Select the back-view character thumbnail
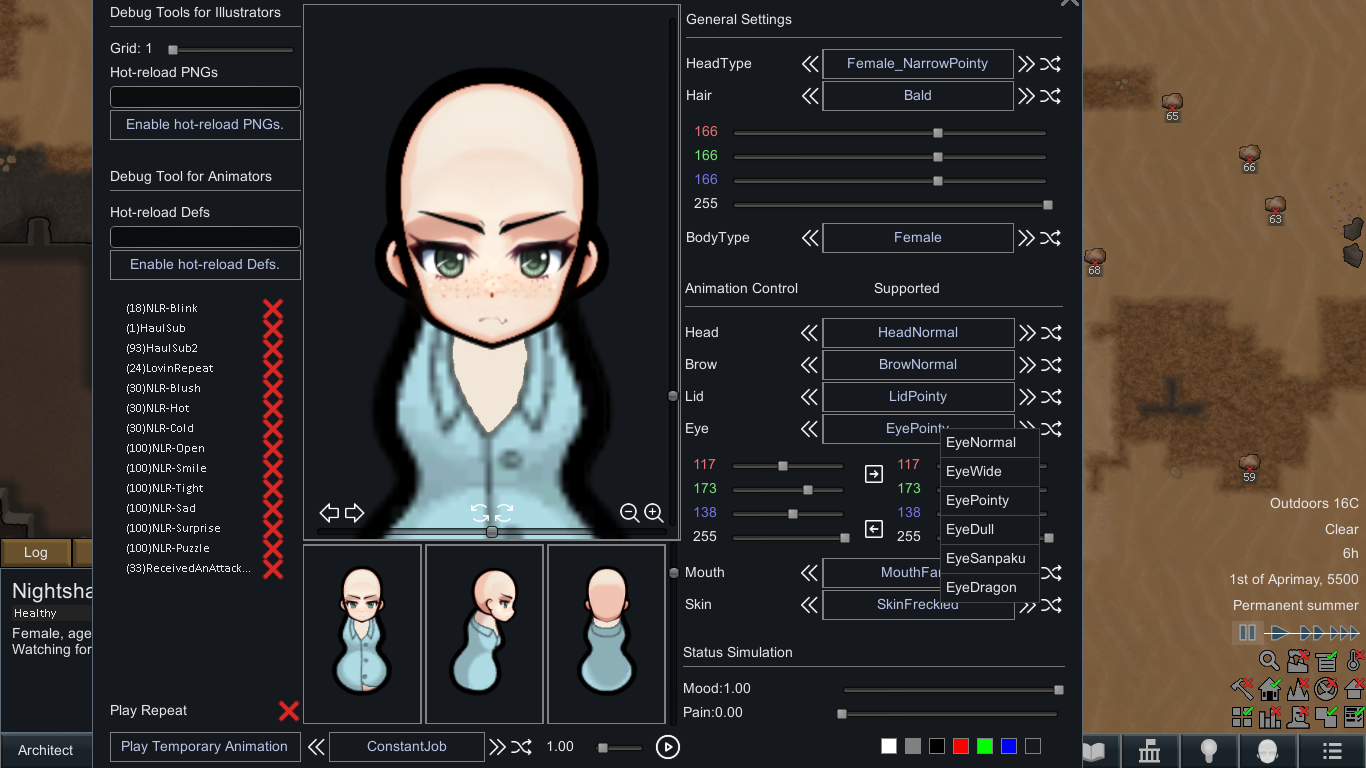Screen dimensions: 1366x768 607,634
